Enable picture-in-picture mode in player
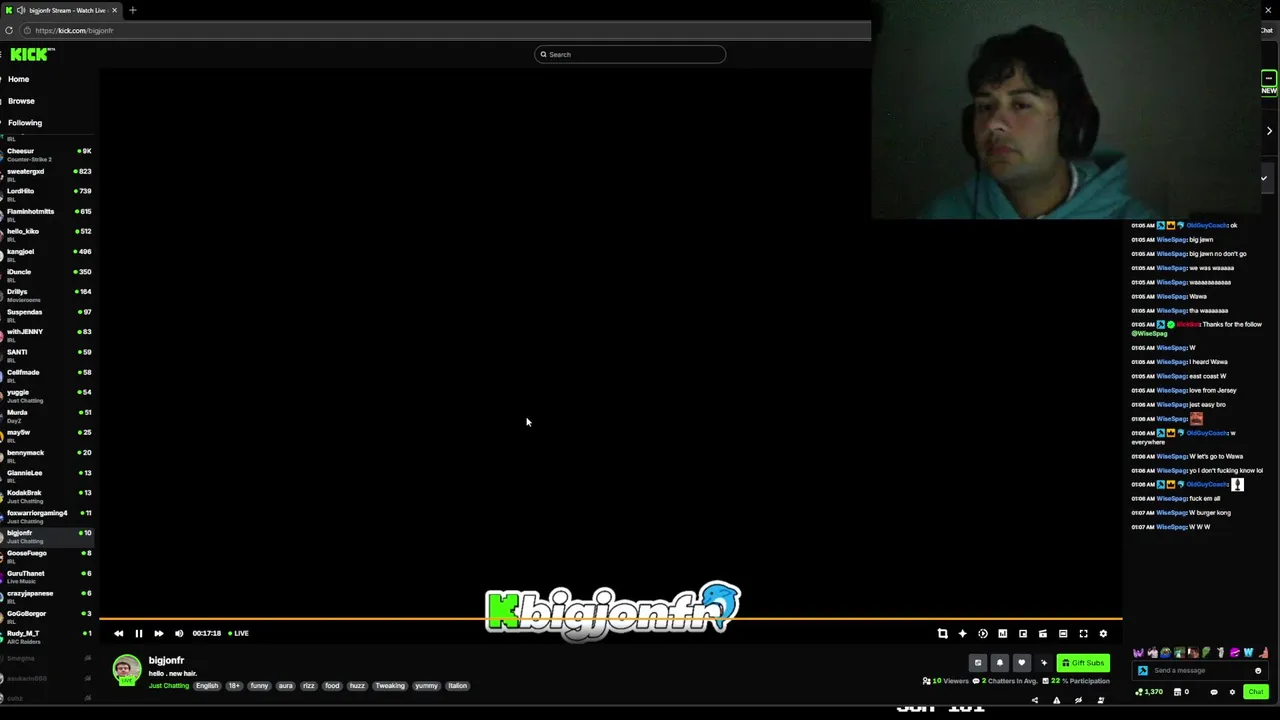This screenshot has width=1280, height=720. (x=1023, y=633)
